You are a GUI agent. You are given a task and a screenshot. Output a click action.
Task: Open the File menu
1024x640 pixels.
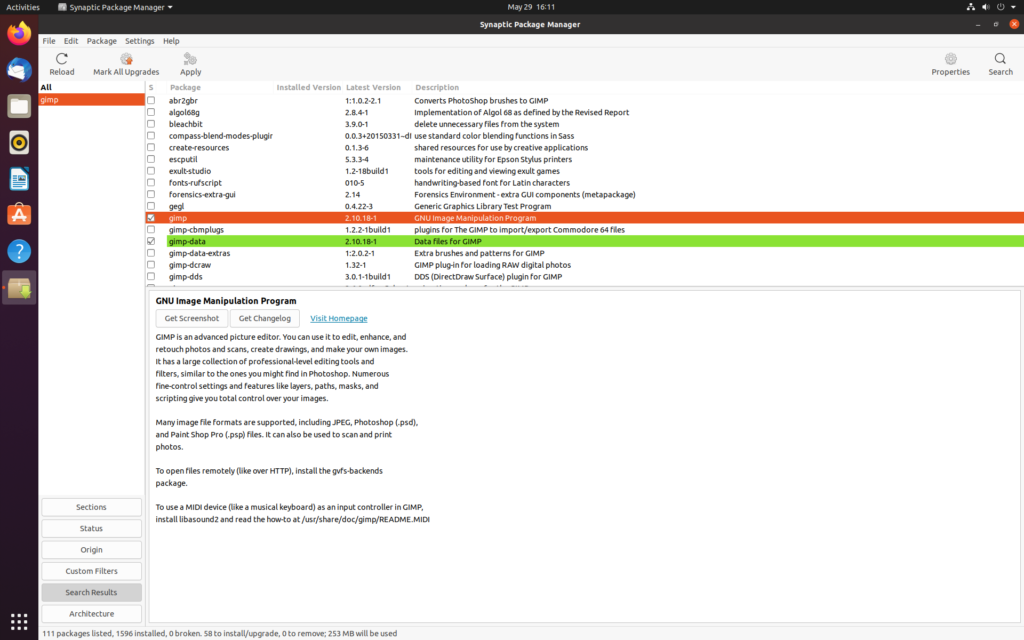[49, 40]
